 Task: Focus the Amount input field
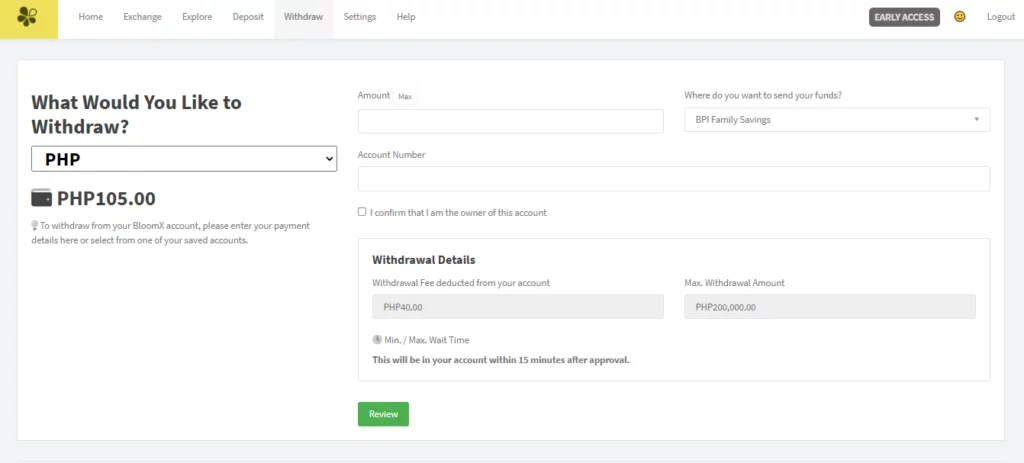[511, 121]
